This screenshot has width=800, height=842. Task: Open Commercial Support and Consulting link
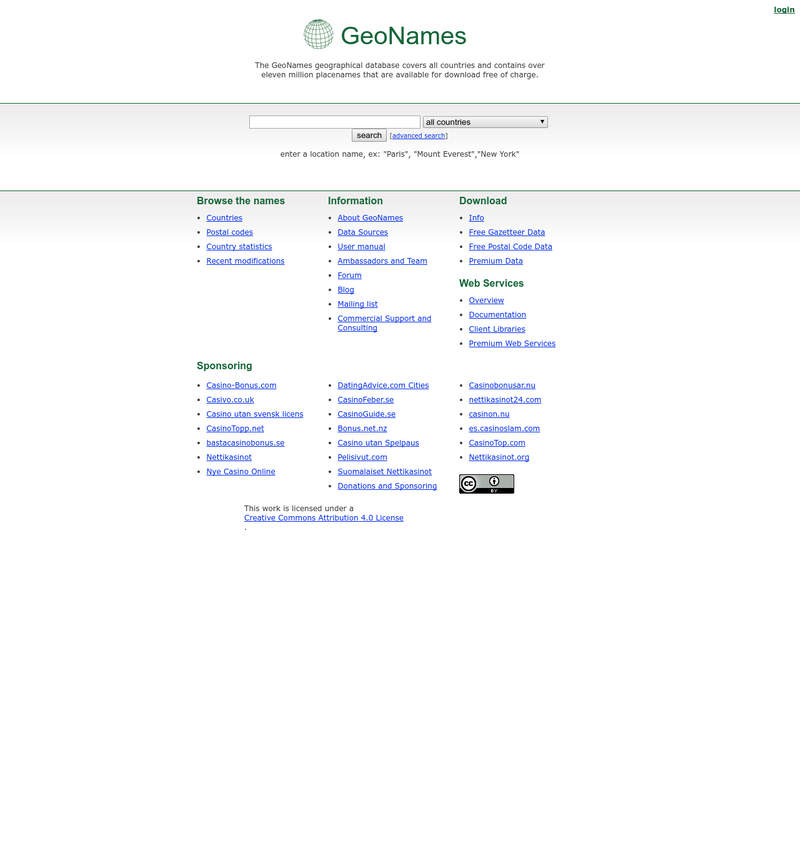(384, 323)
